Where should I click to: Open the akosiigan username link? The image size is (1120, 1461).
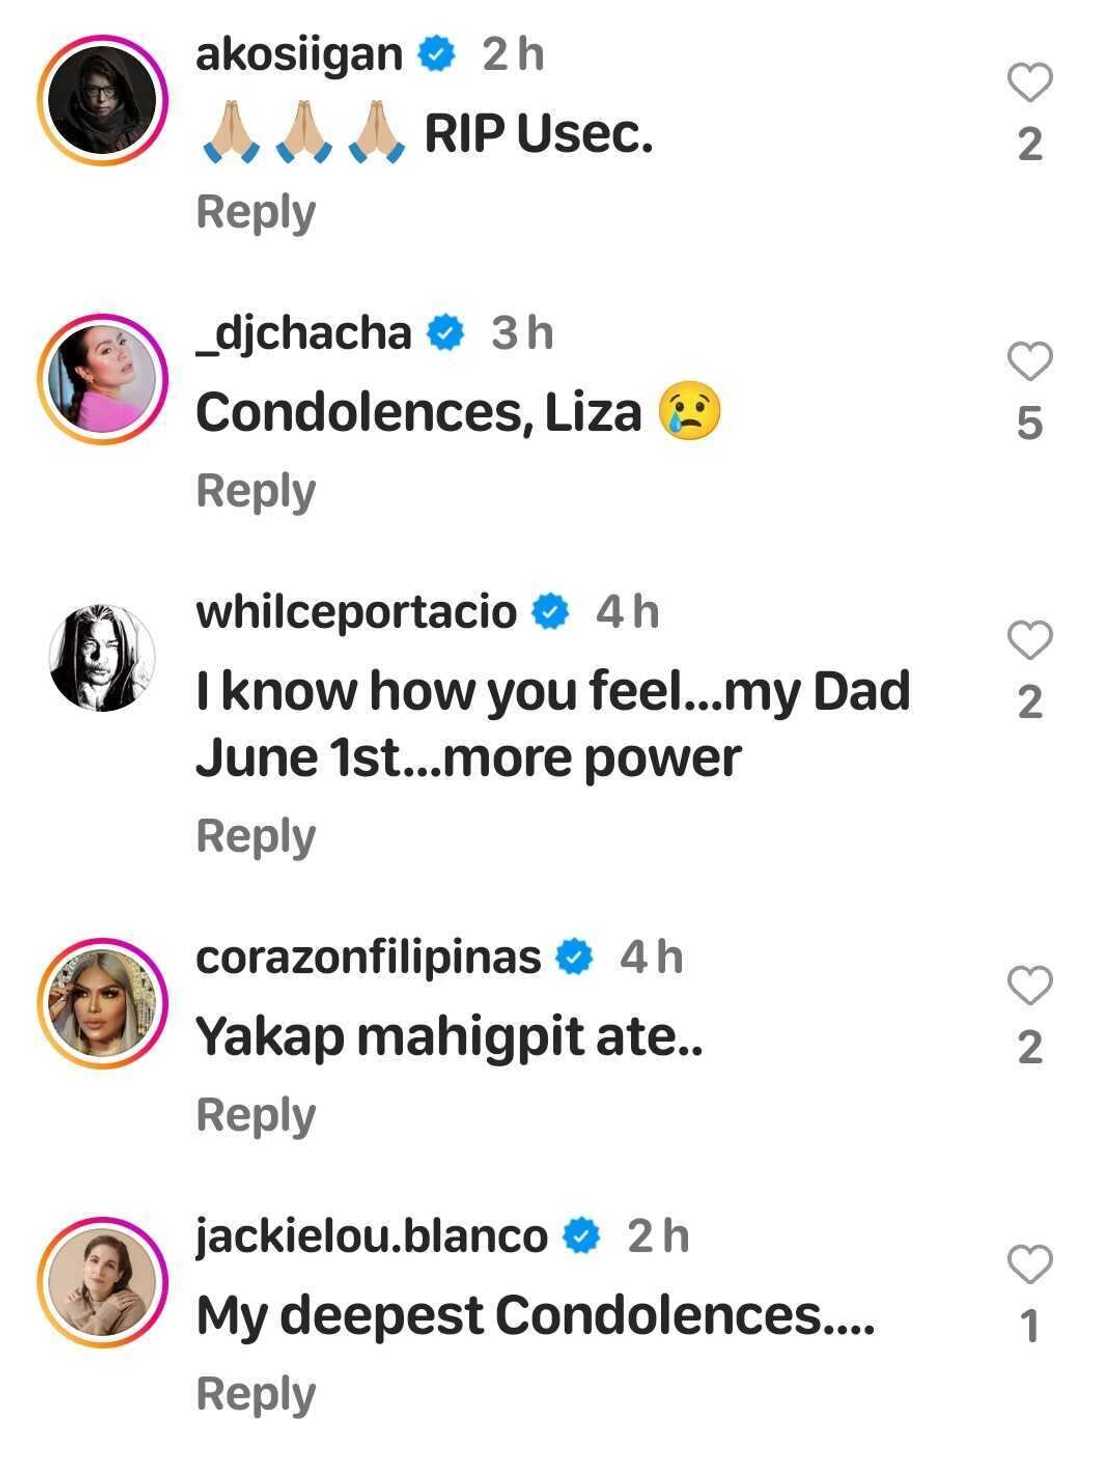point(299,54)
